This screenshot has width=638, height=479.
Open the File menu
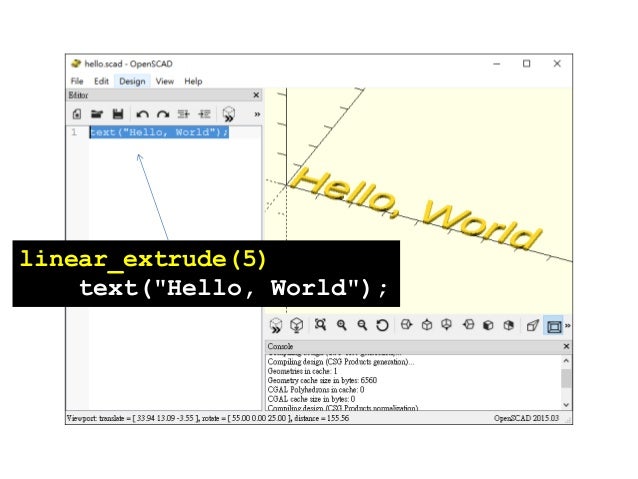[76, 81]
